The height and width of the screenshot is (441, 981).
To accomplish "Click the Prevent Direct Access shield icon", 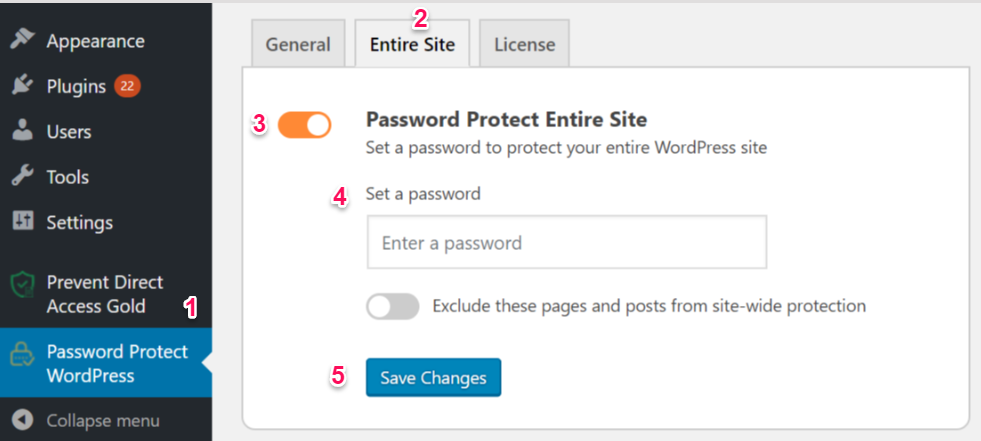I will click(23, 286).
